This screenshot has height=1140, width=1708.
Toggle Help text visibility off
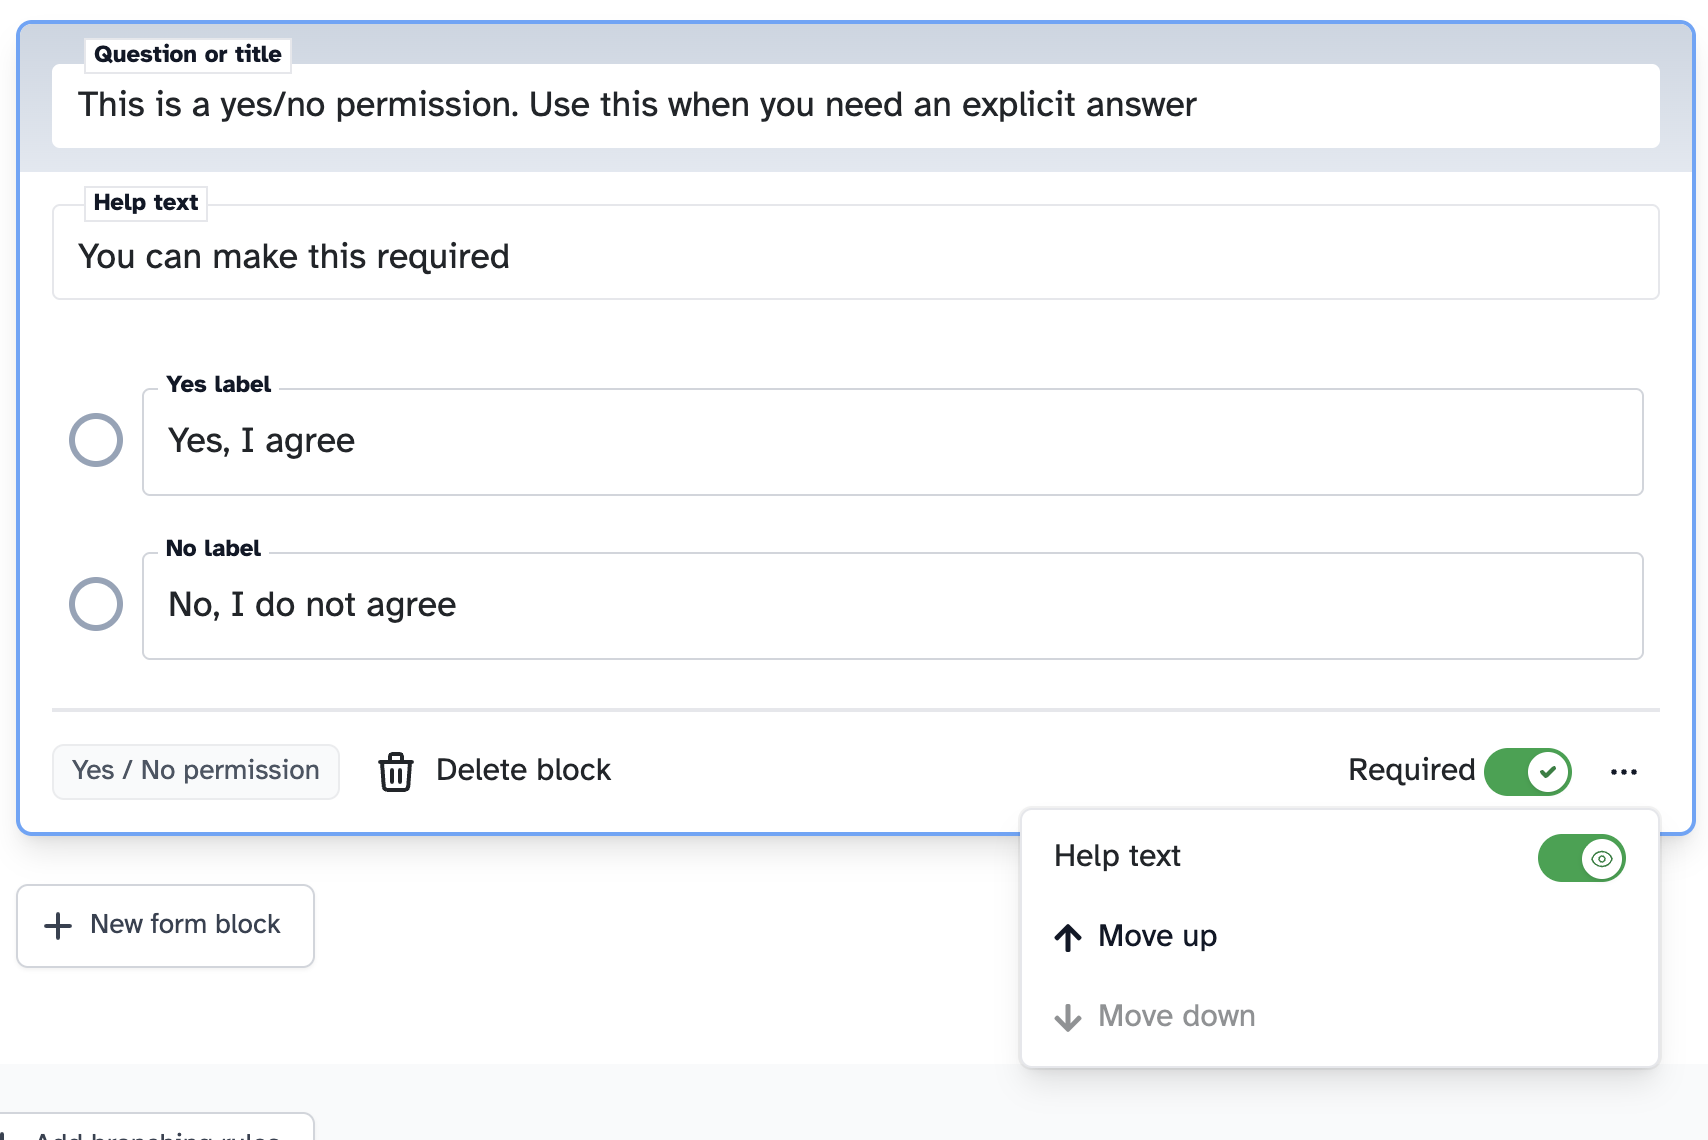pos(1581,857)
